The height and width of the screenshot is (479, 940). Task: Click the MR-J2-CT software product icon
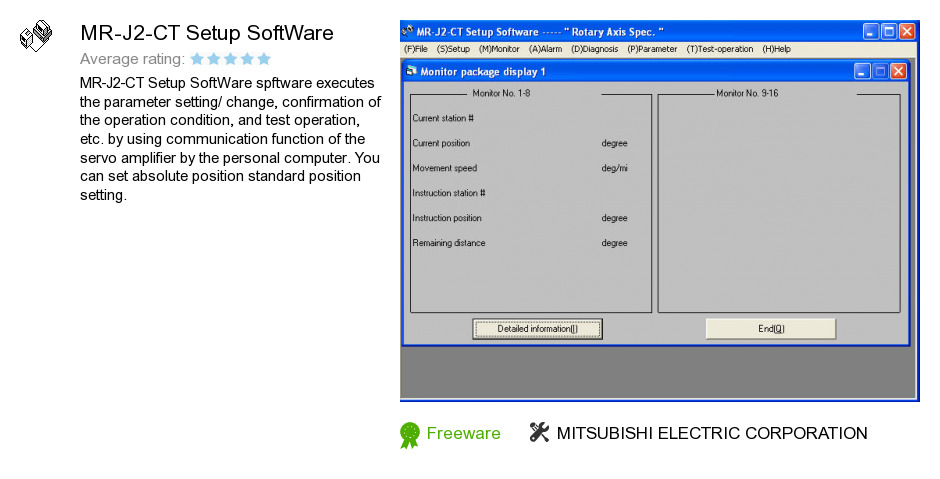(36, 36)
